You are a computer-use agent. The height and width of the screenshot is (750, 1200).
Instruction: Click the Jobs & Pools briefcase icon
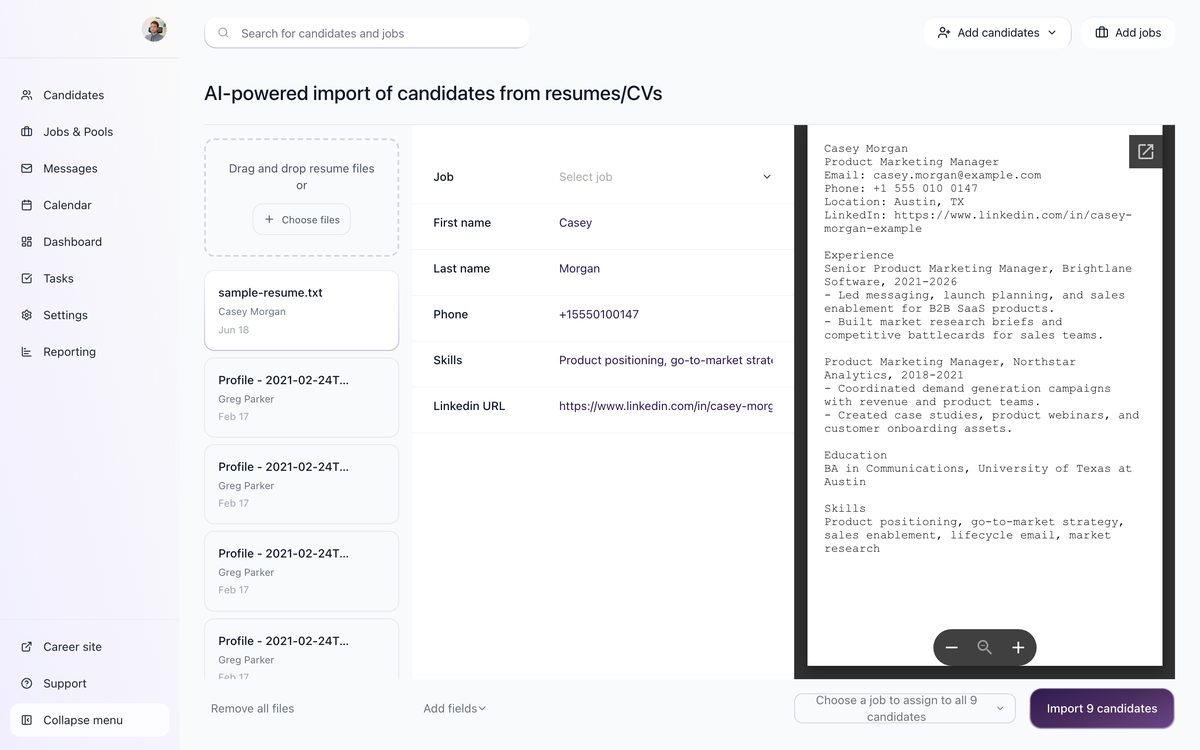(x=27, y=132)
